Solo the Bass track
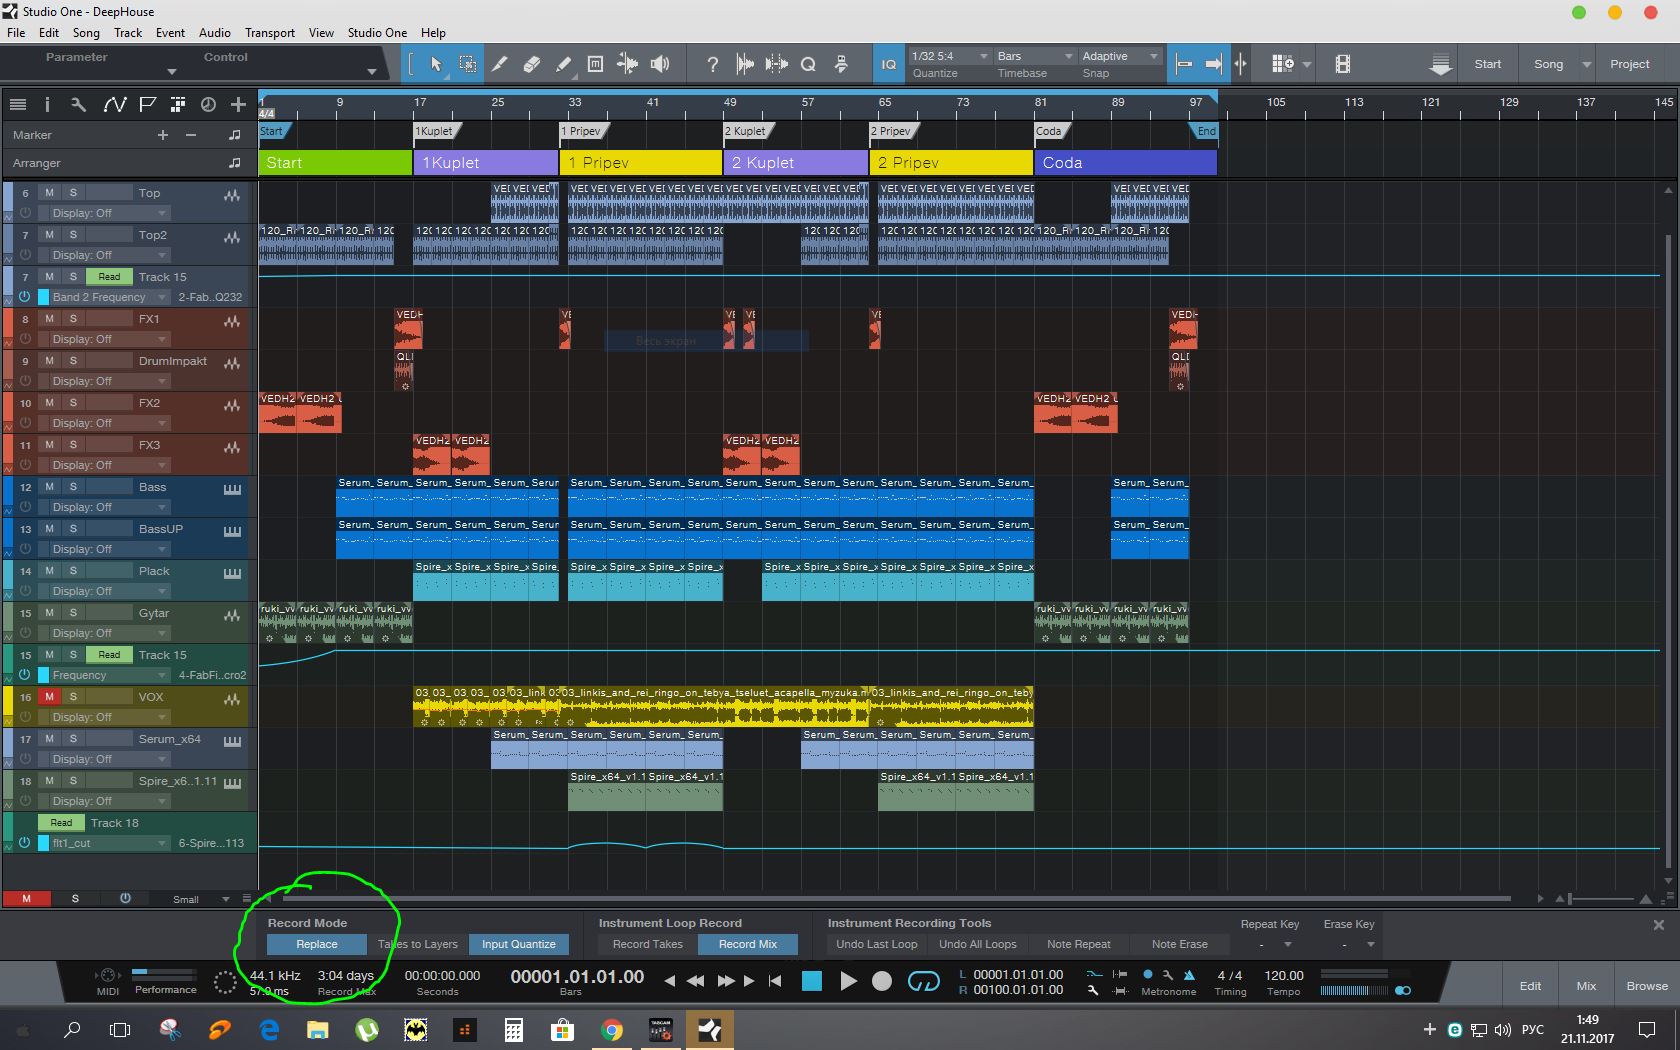Image resolution: width=1680 pixels, height=1050 pixels. point(73,487)
